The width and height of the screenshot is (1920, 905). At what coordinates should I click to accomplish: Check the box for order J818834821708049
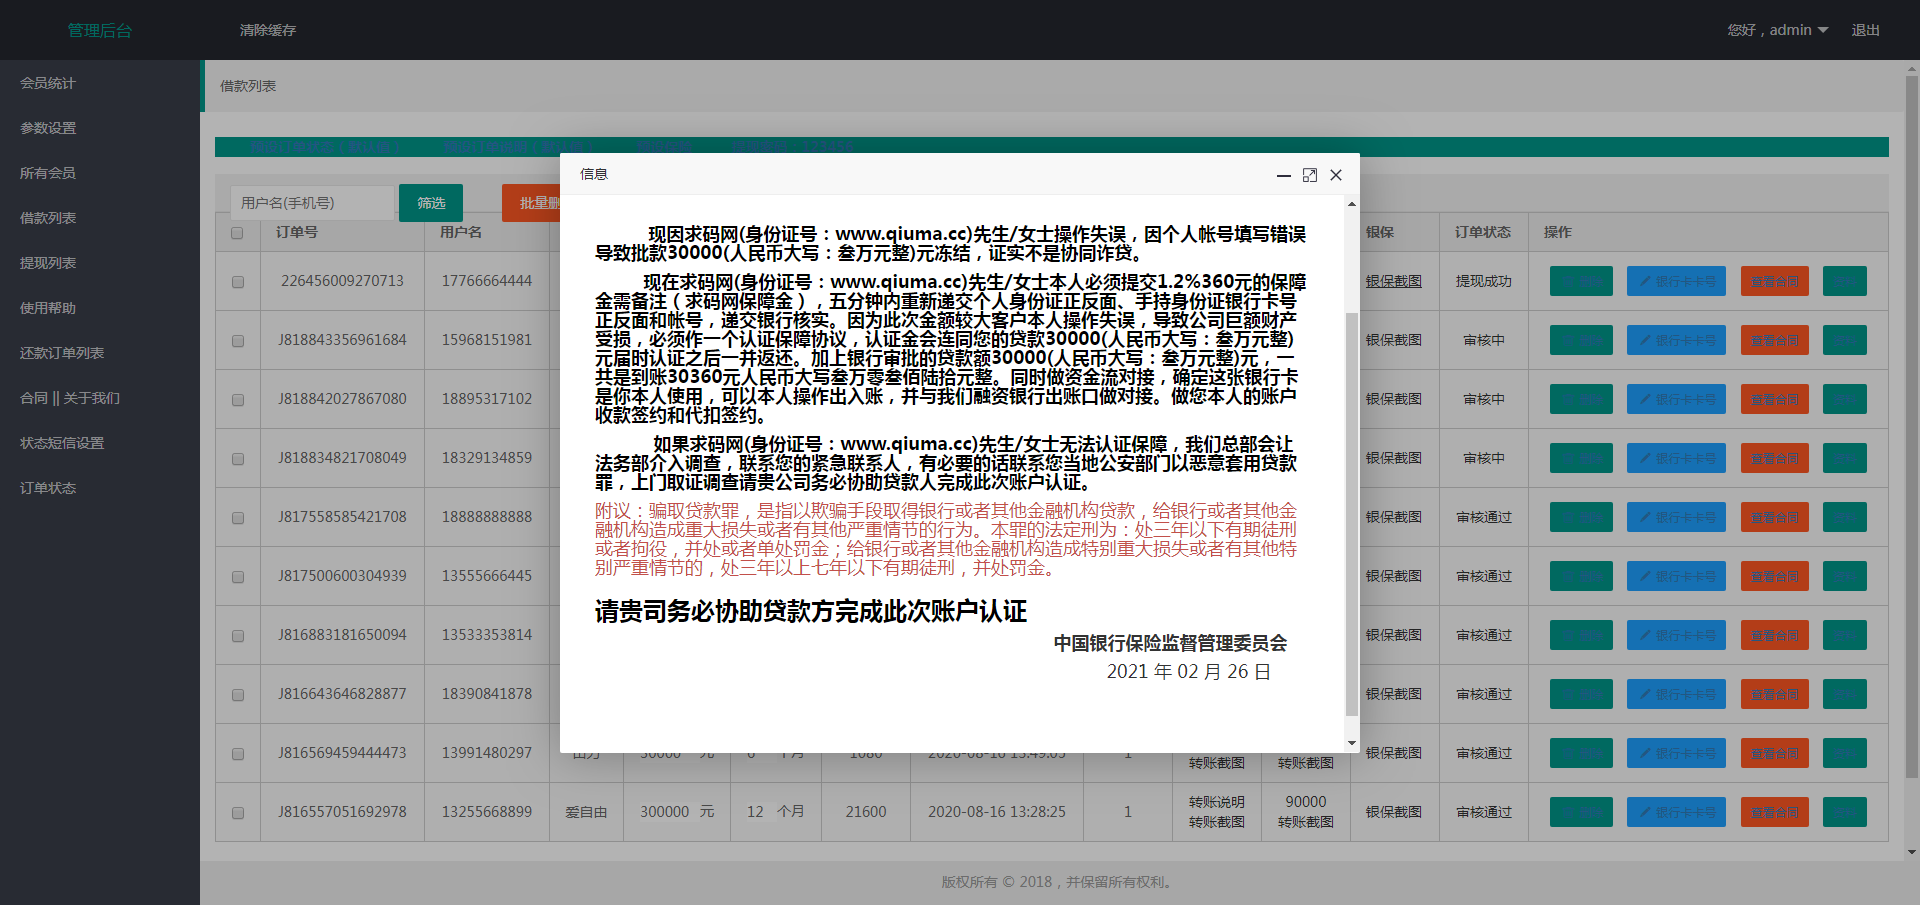click(x=238, y=459)
